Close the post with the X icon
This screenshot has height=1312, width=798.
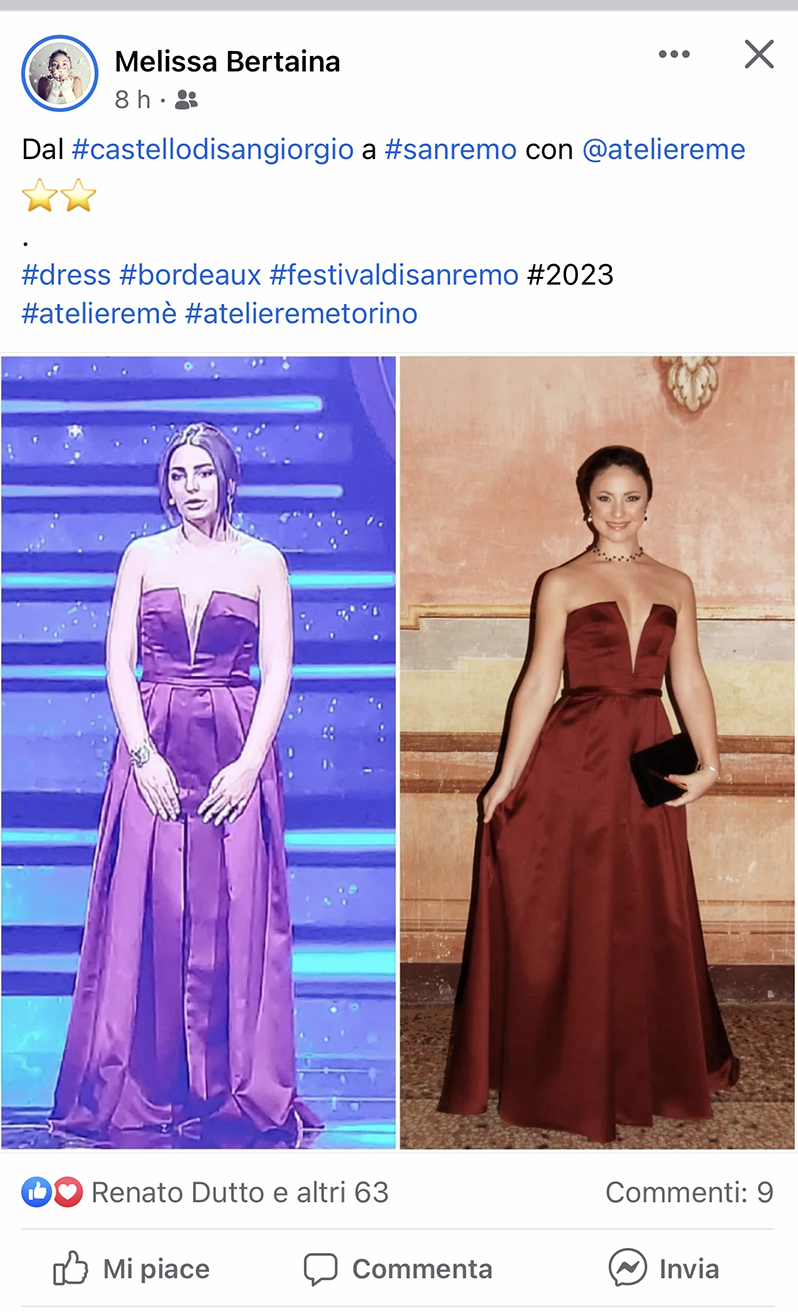coord(759,54)
